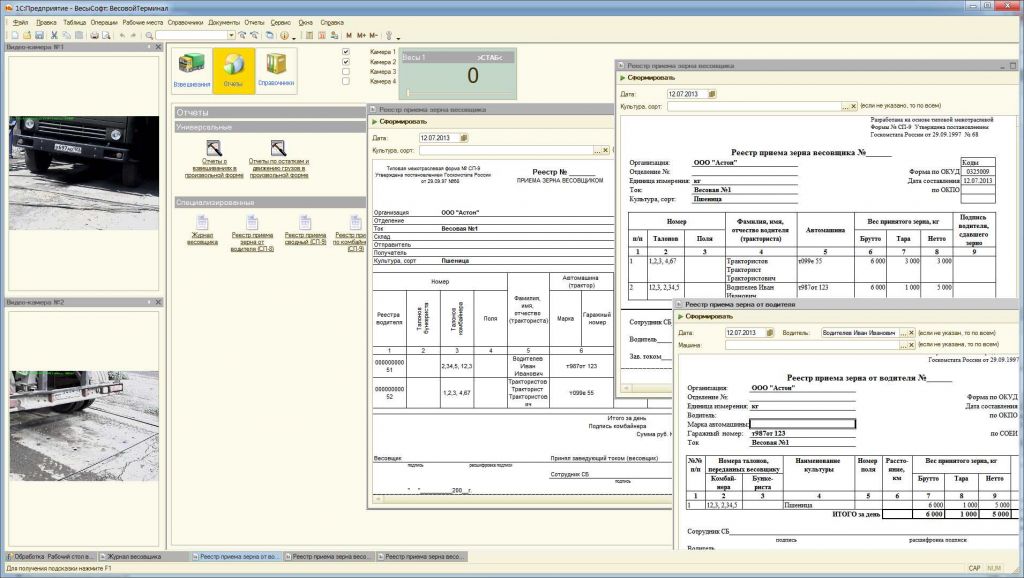Screen dimensions: 1024x578
Task: Uncheck the Камера 1 checkbox
Action: click(345, 52)
